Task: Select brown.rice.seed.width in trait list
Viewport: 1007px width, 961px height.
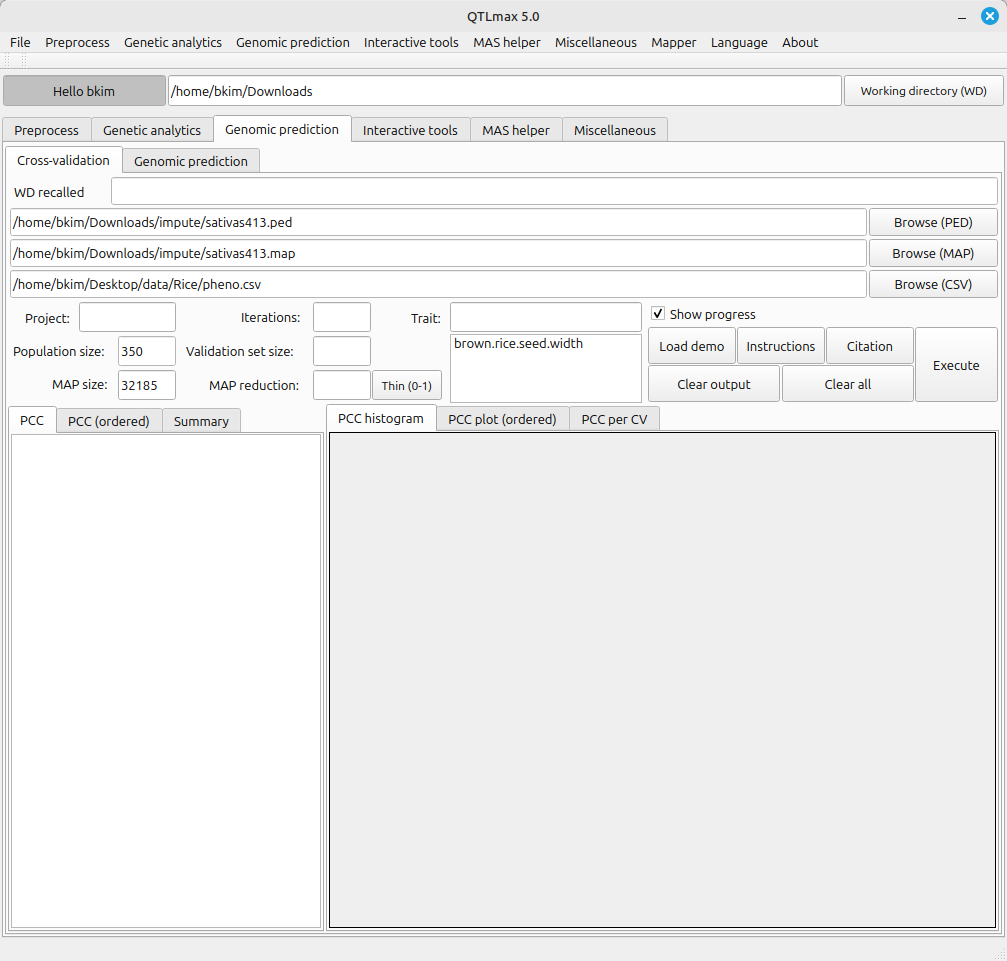Action: point(518,343)
